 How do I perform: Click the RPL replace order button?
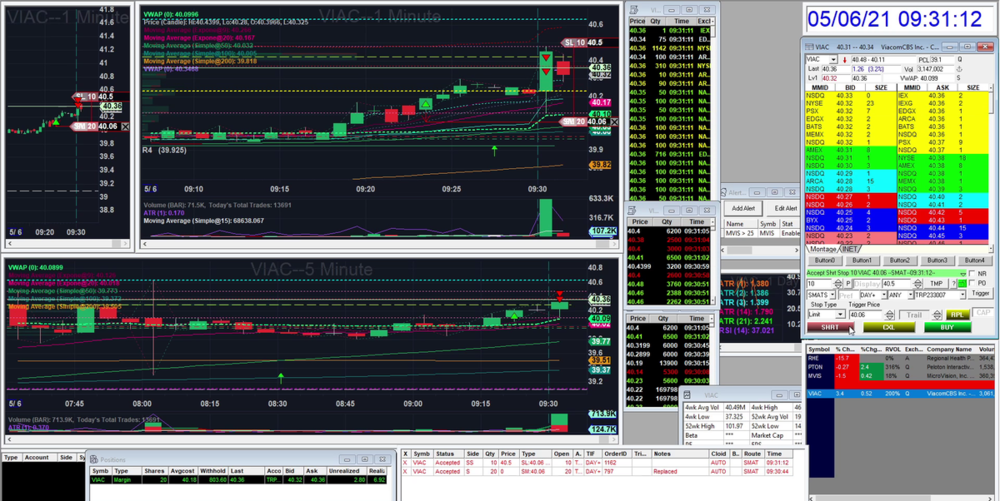tap(958, 315)
